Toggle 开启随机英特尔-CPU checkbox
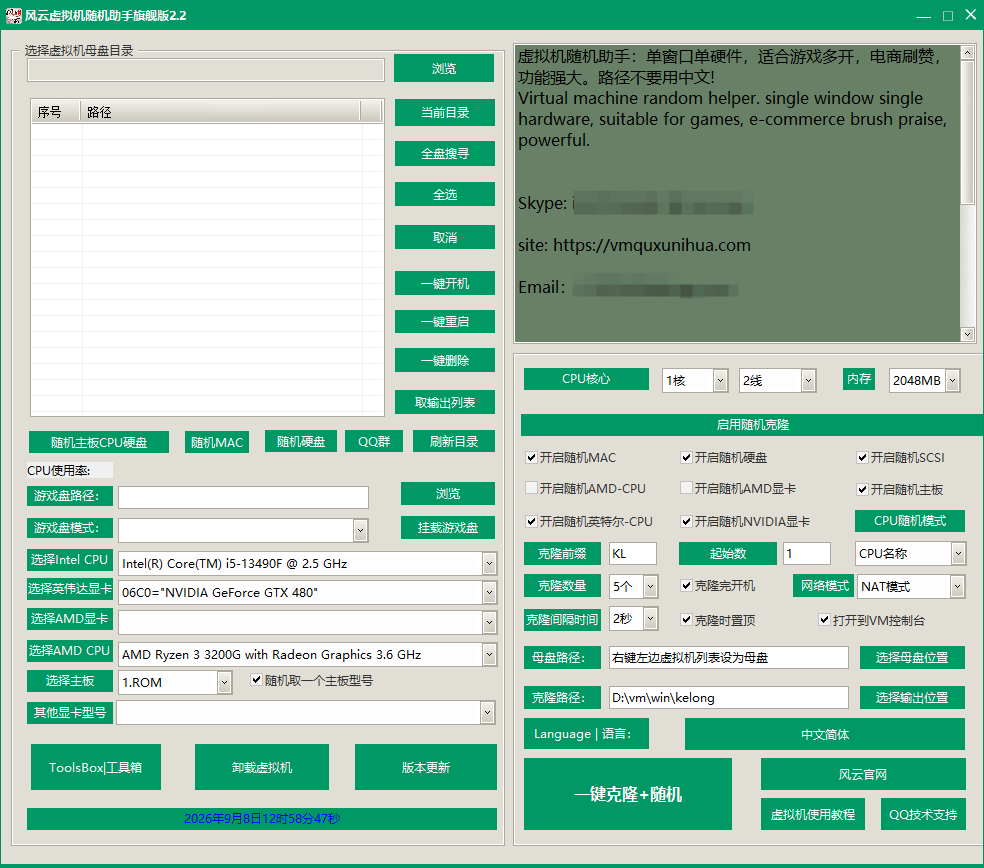Viewport: 984px width, 868px height. click(531, 521)
